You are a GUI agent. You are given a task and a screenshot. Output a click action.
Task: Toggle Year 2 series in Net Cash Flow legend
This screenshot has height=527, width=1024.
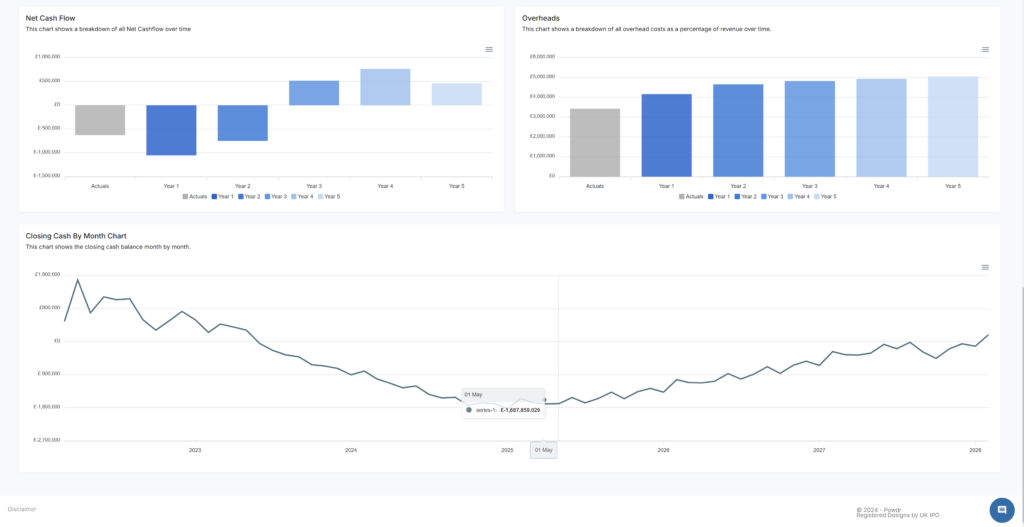[251, 196]
